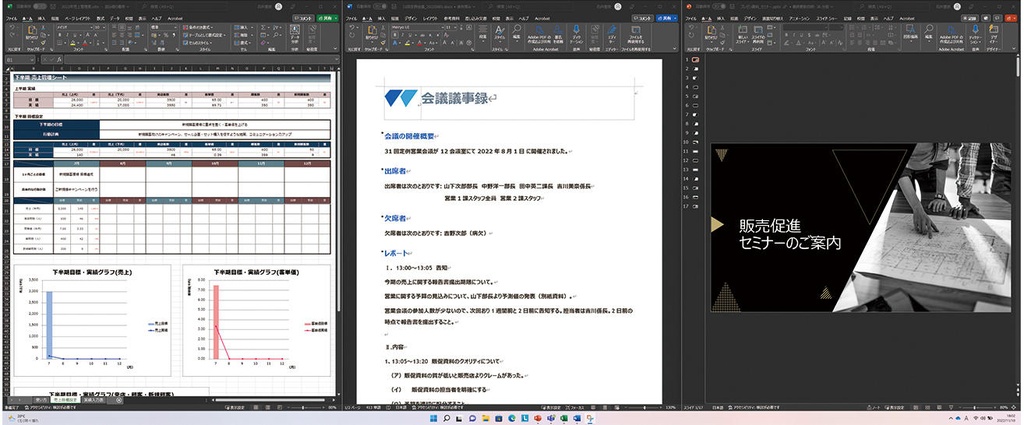The image size is (1024, 425).
Task: Click Undo arrow in Word ribbon
Action: [351, 29]
